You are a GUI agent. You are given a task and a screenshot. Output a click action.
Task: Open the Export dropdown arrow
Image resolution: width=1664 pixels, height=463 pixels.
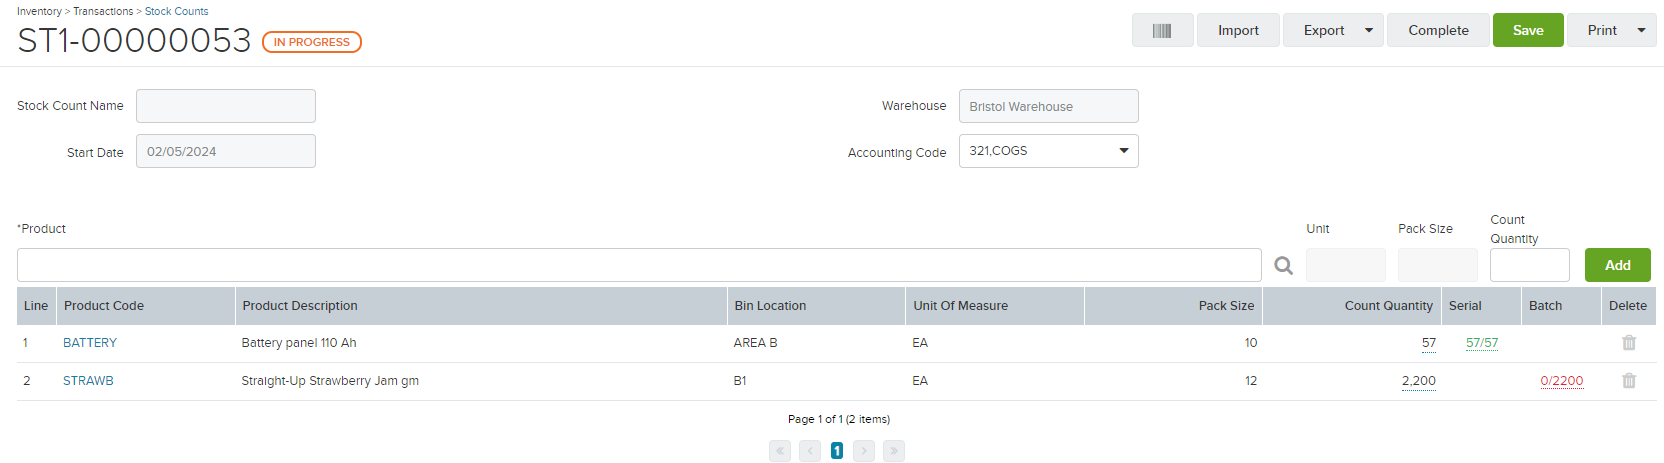point(1369,30)
